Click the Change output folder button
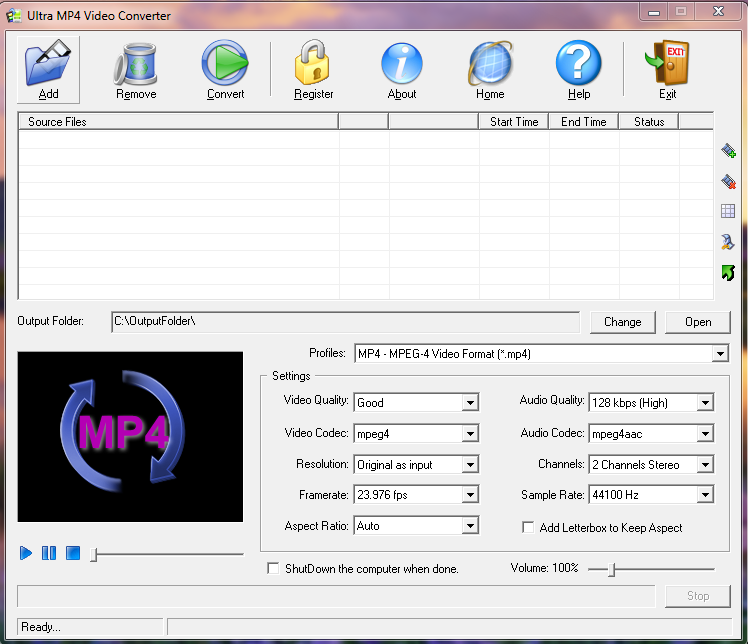The image size is (748, 644). 623,322
